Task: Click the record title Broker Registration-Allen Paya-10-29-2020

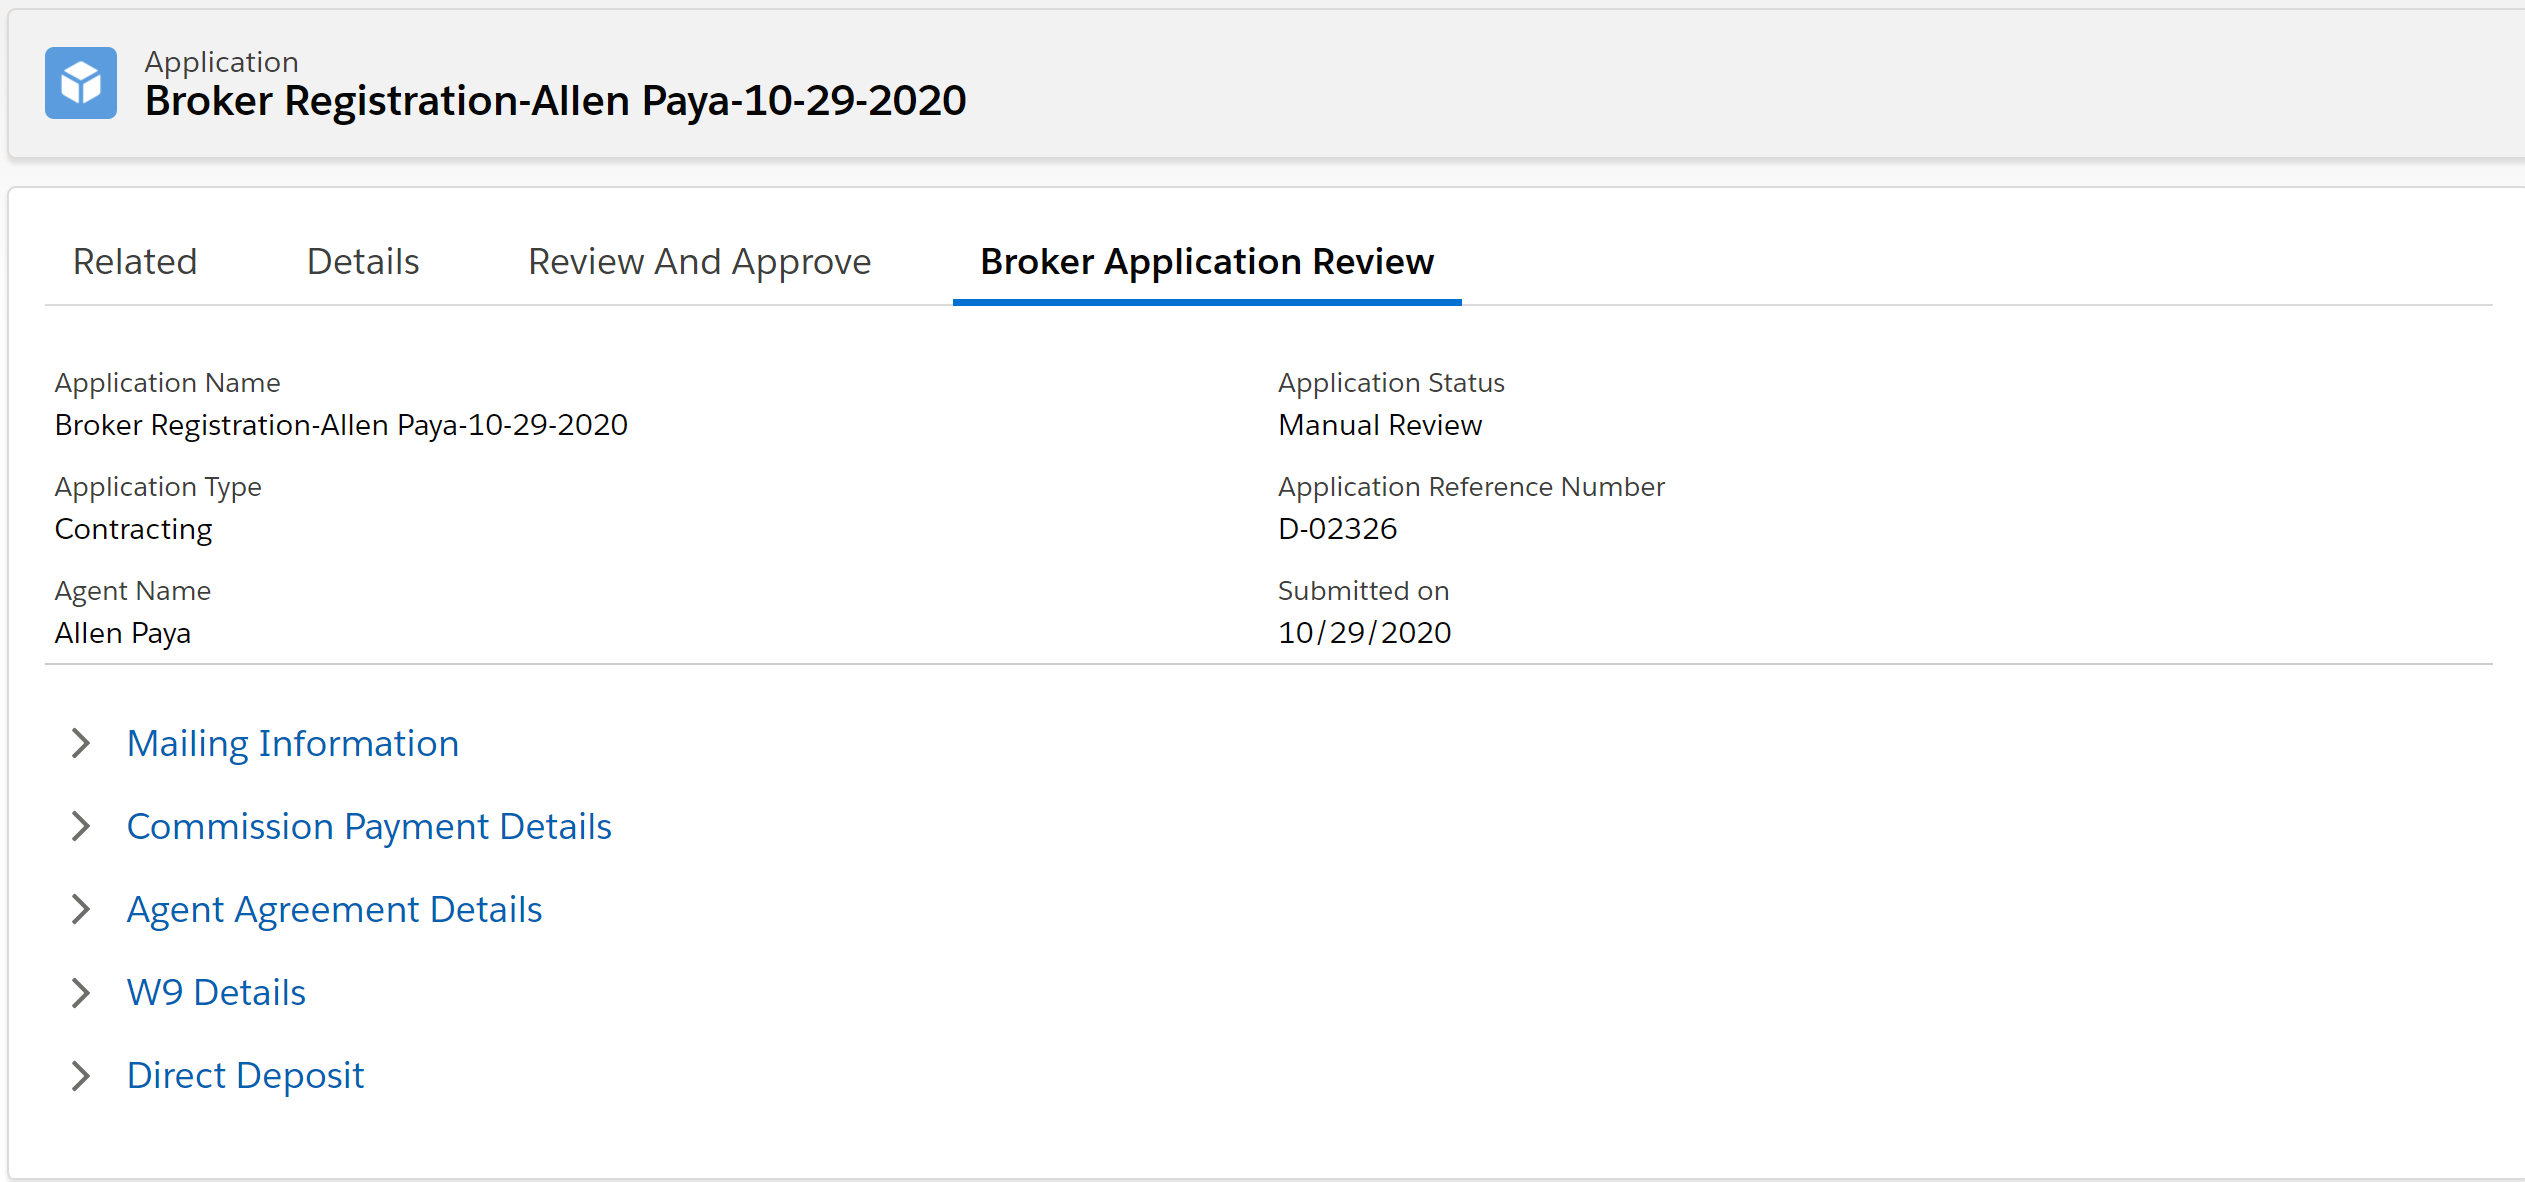Action: (555, 100)
